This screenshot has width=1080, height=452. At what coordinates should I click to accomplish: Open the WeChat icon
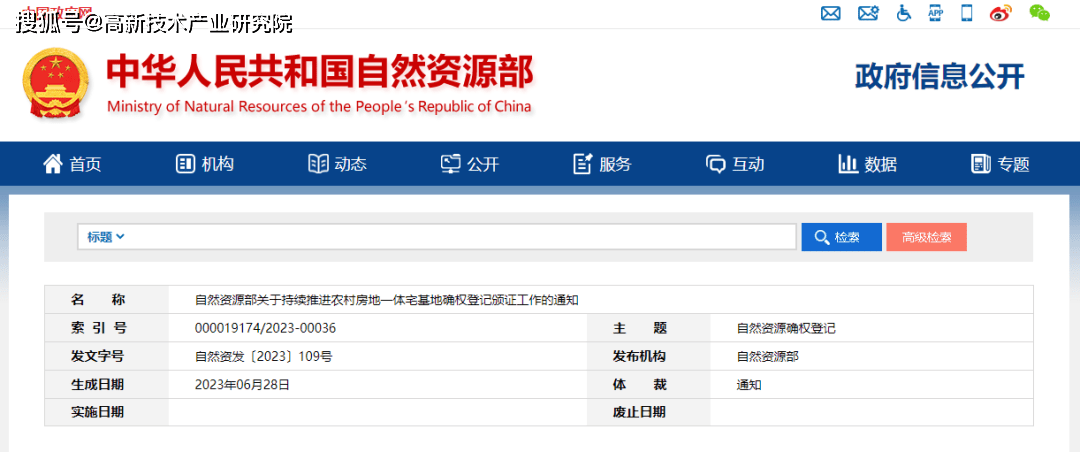tap(1040, 12)
